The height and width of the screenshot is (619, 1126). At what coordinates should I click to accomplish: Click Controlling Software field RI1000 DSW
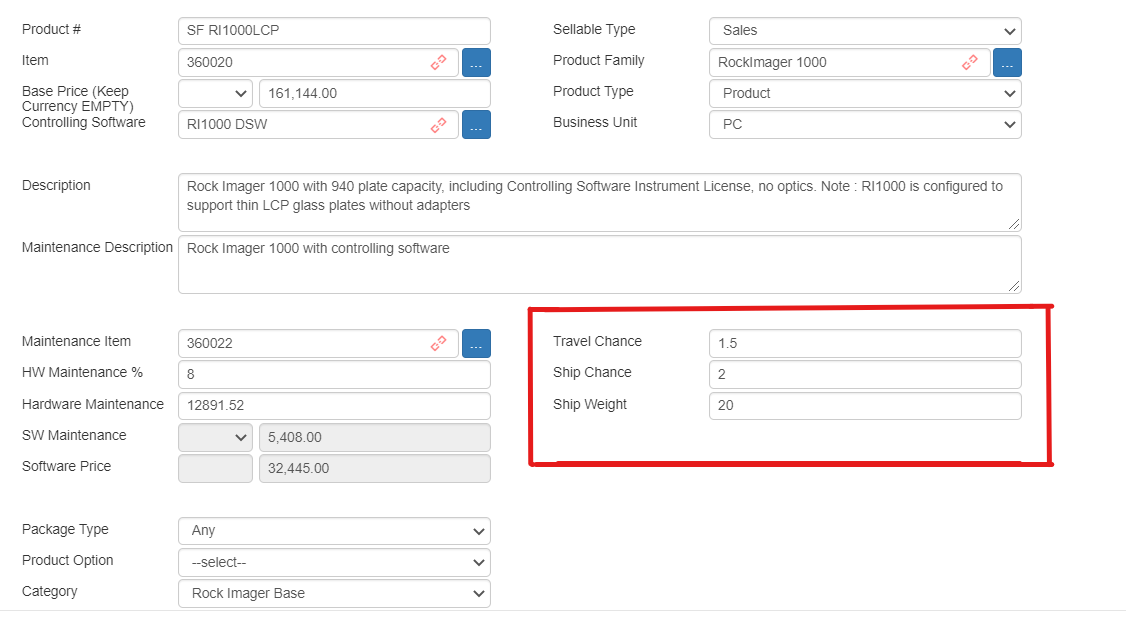pyautogui.click(x=318, y=125)
